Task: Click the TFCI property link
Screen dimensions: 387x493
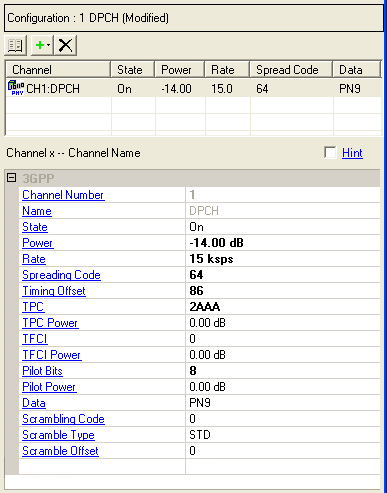Action: 35,339
